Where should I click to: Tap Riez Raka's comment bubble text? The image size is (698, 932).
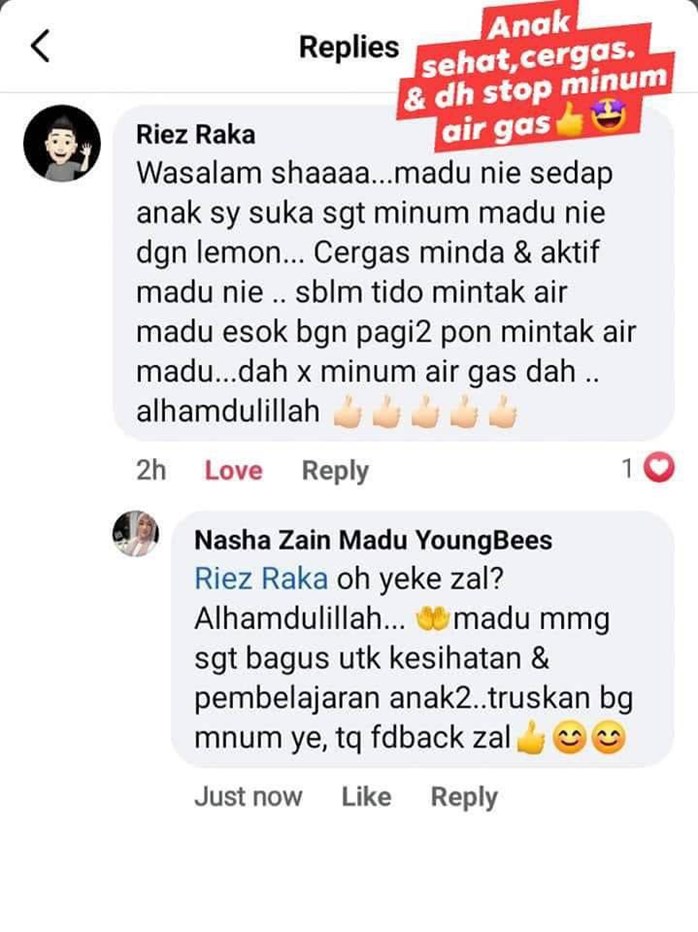386,292
